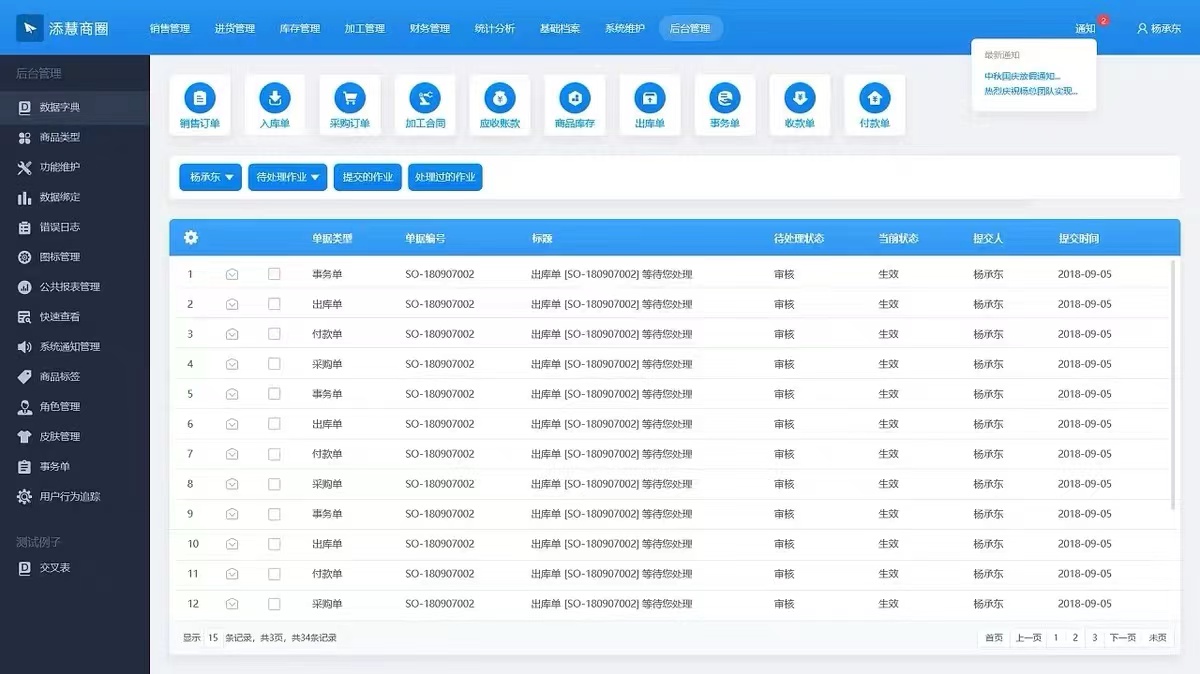Check the checkbox on row 1
The image size is (1200, 674).
coord(274,273)
